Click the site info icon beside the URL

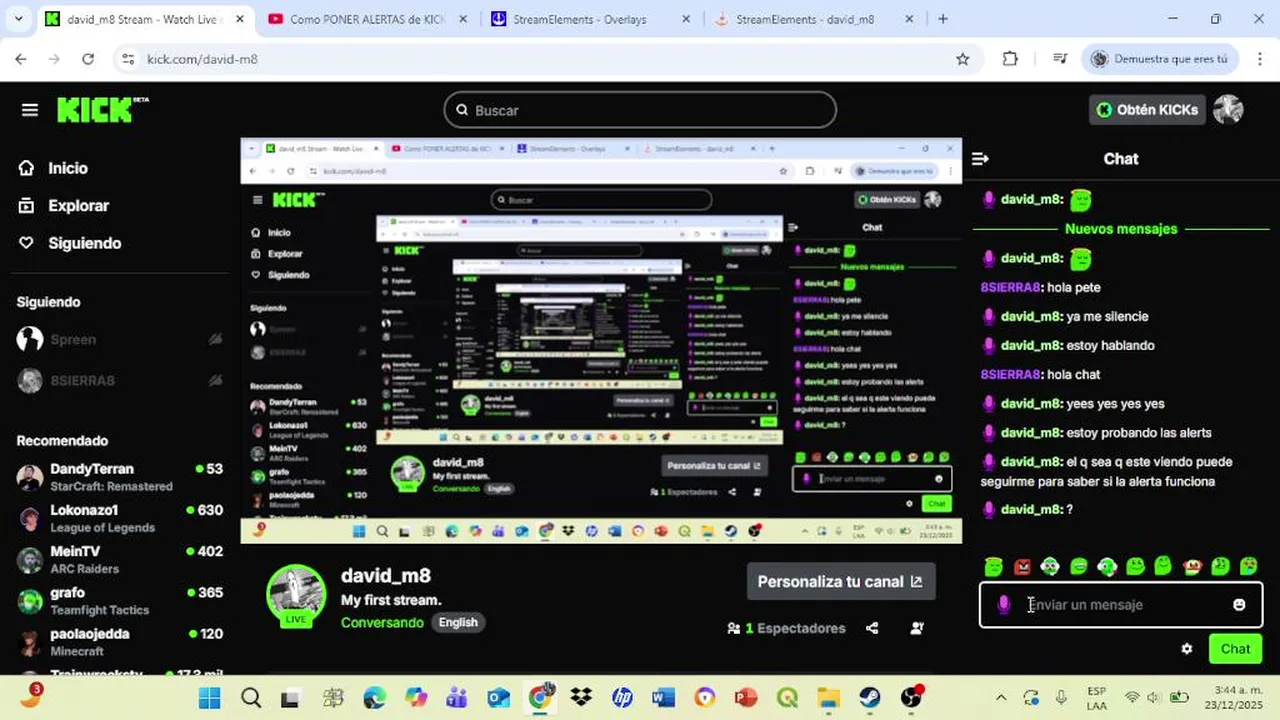127,59
